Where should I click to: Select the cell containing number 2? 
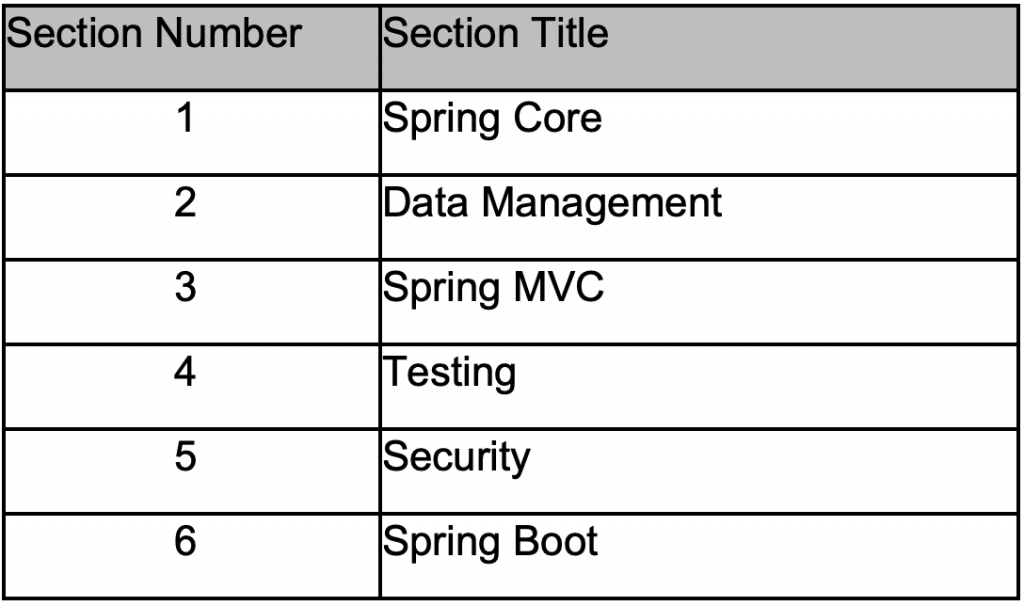(185, 204)
